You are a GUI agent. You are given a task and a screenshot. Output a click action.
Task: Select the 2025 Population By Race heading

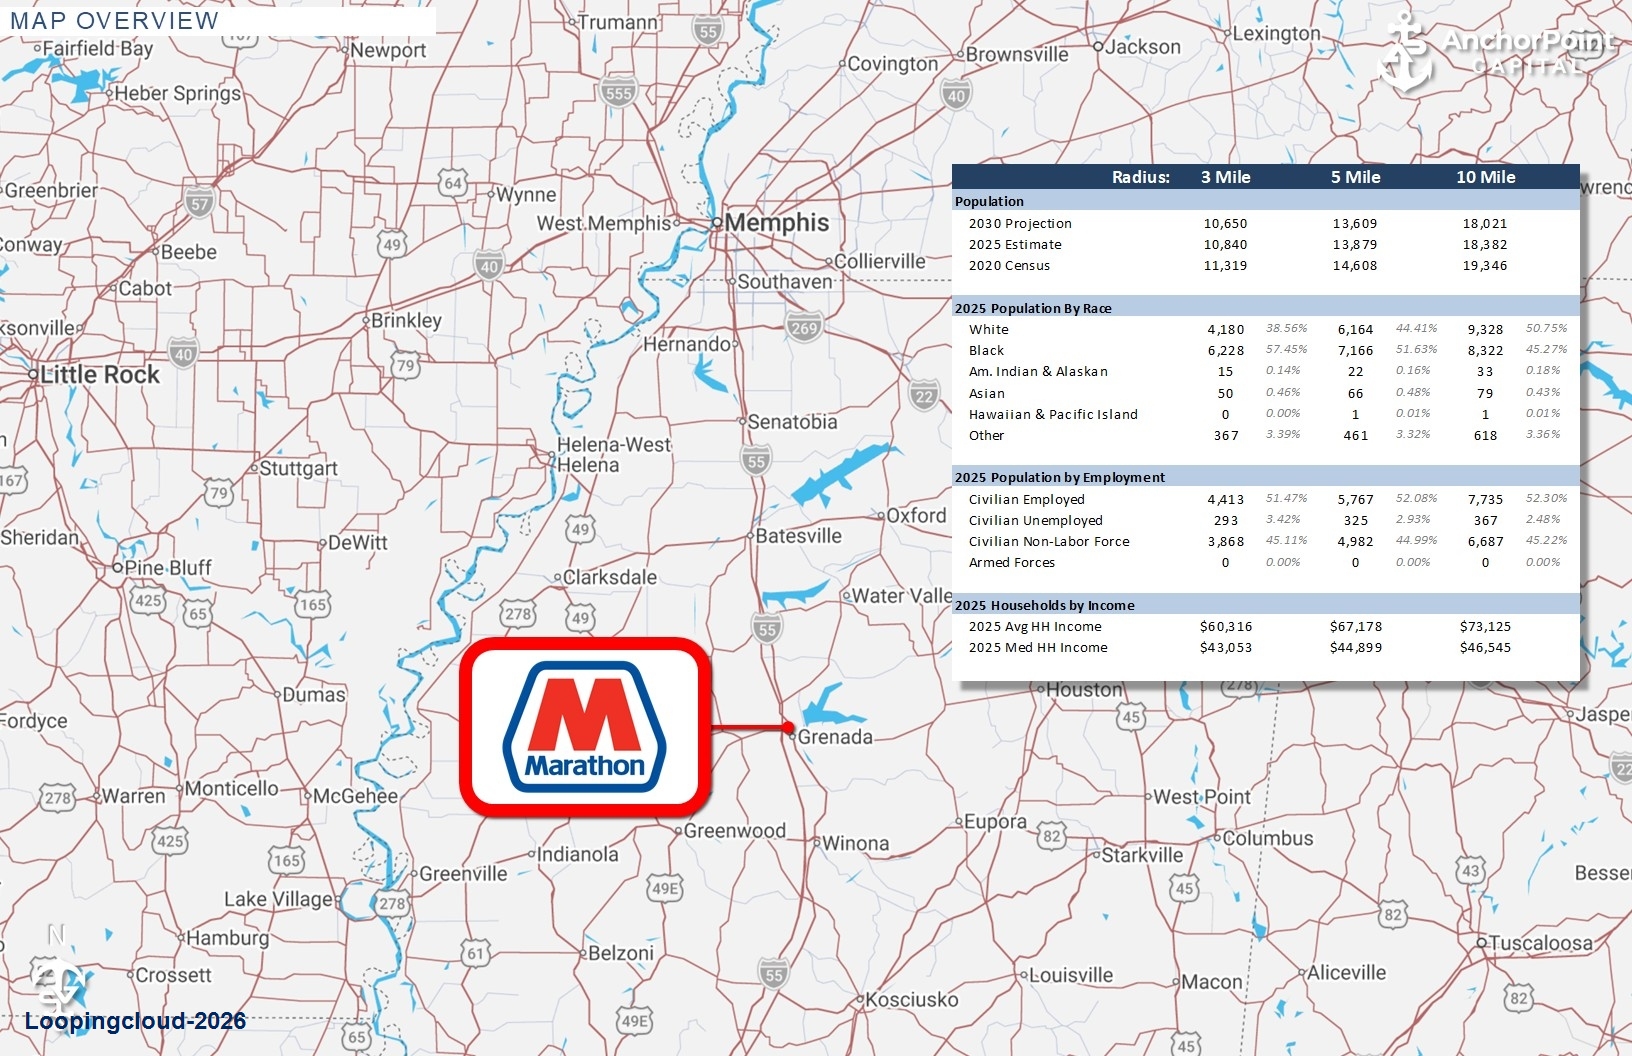click(1033, 308)
